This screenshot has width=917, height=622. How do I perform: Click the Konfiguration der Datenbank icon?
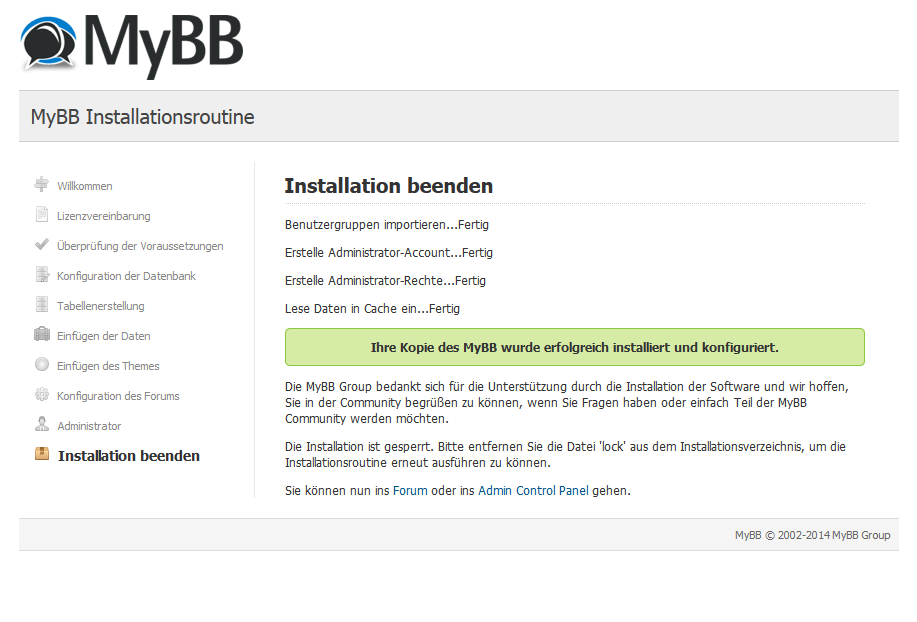coord(42,274)
